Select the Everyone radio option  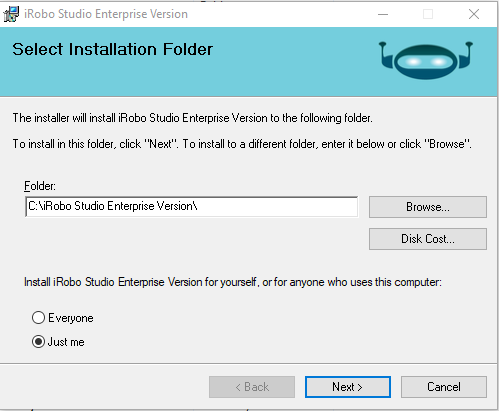38,318
